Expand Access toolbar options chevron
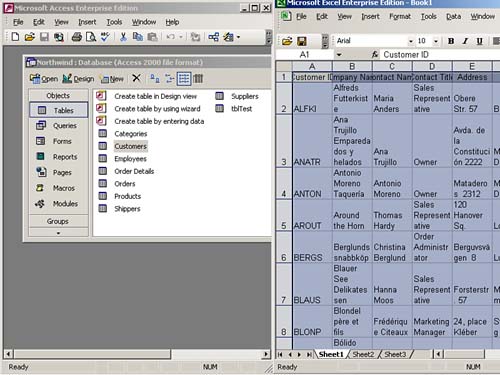Viewport: 500px width, 375px height. [x=268, y=37]
